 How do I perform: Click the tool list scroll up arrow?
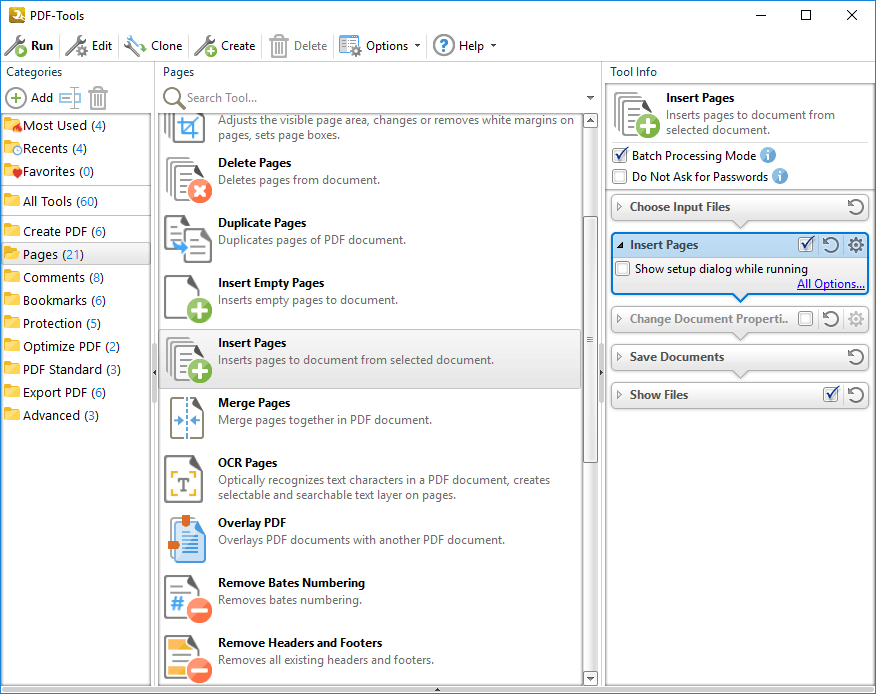(590, 121)
